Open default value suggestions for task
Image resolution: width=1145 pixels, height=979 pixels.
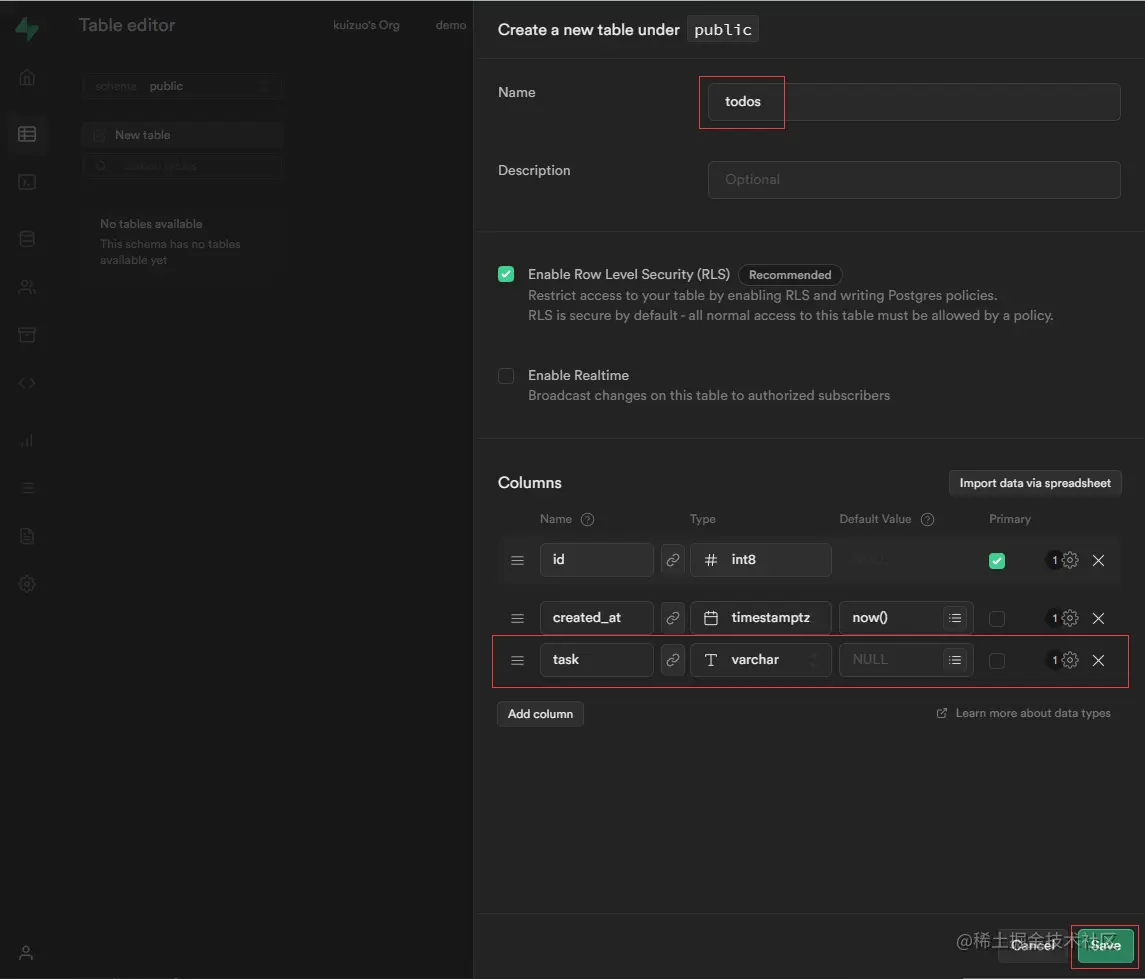[x=954, y=660]
